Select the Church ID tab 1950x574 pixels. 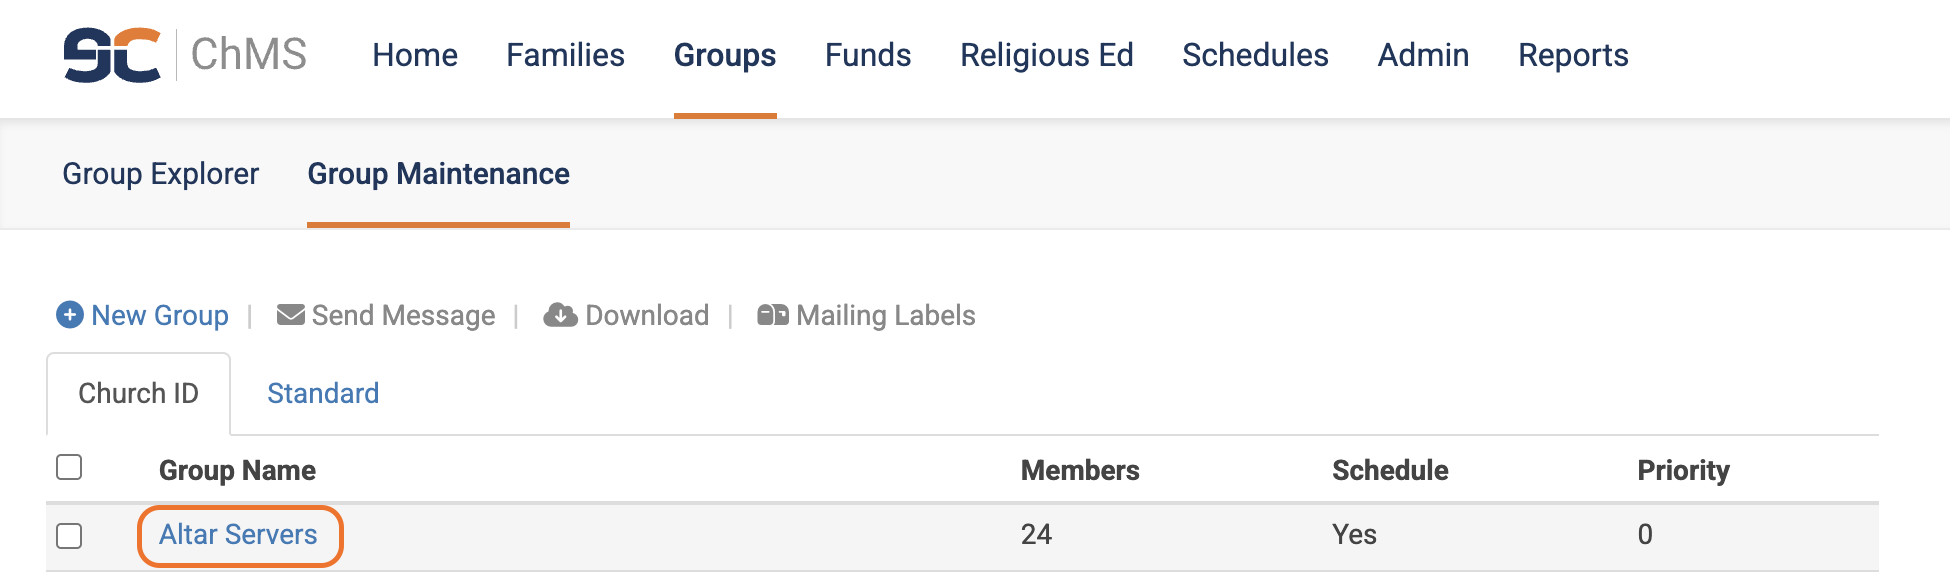pyautogui.click(x=139, y=393)
